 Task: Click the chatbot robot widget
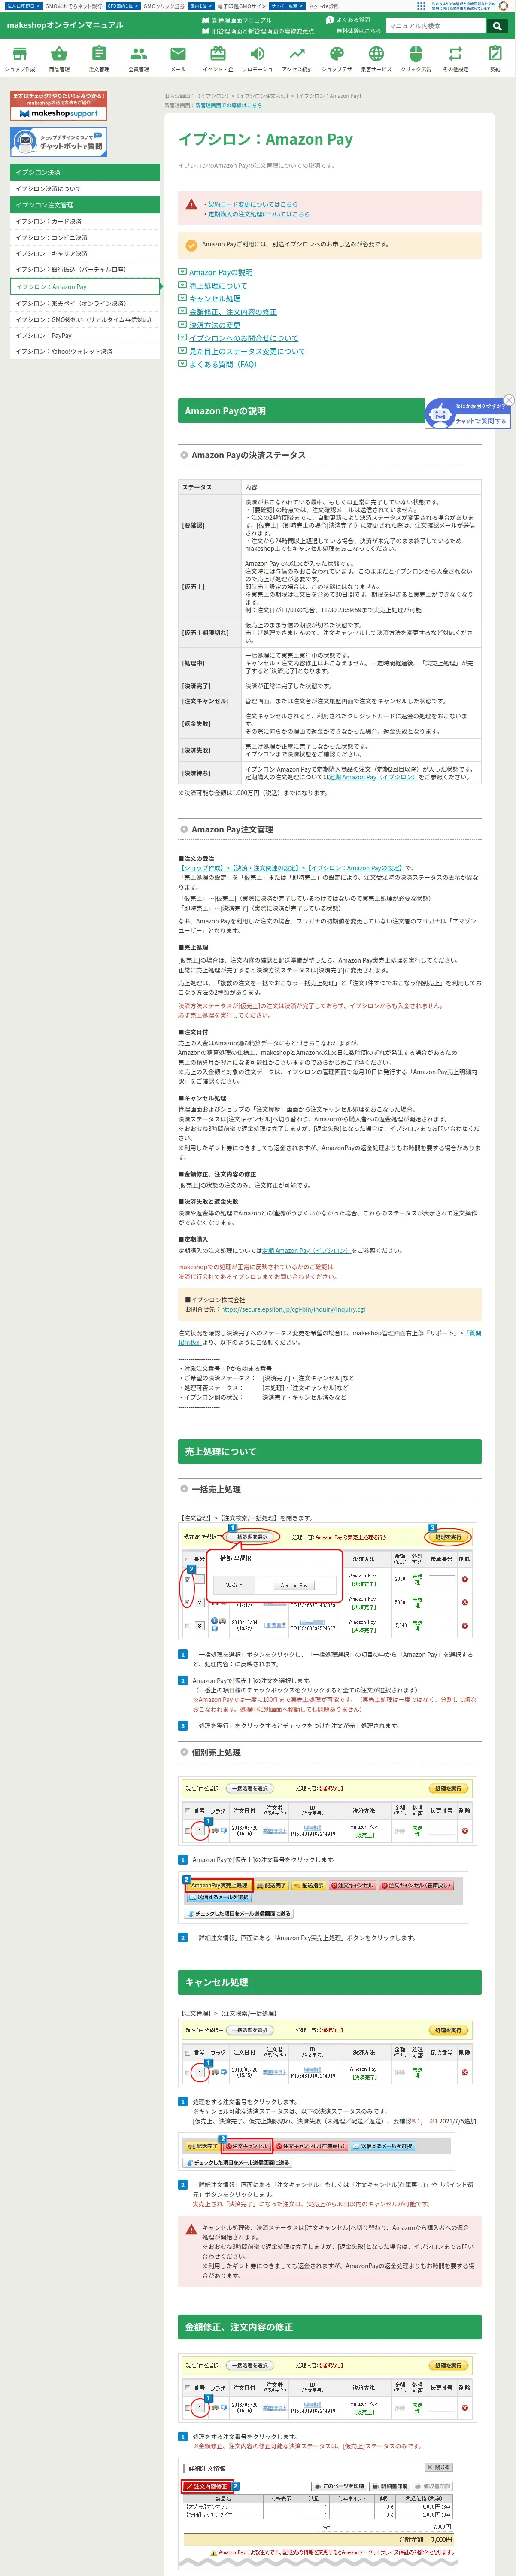tap(467, 414)
